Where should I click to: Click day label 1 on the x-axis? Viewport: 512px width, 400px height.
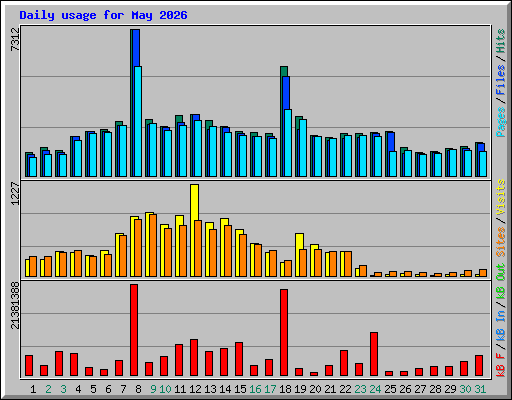33,389
